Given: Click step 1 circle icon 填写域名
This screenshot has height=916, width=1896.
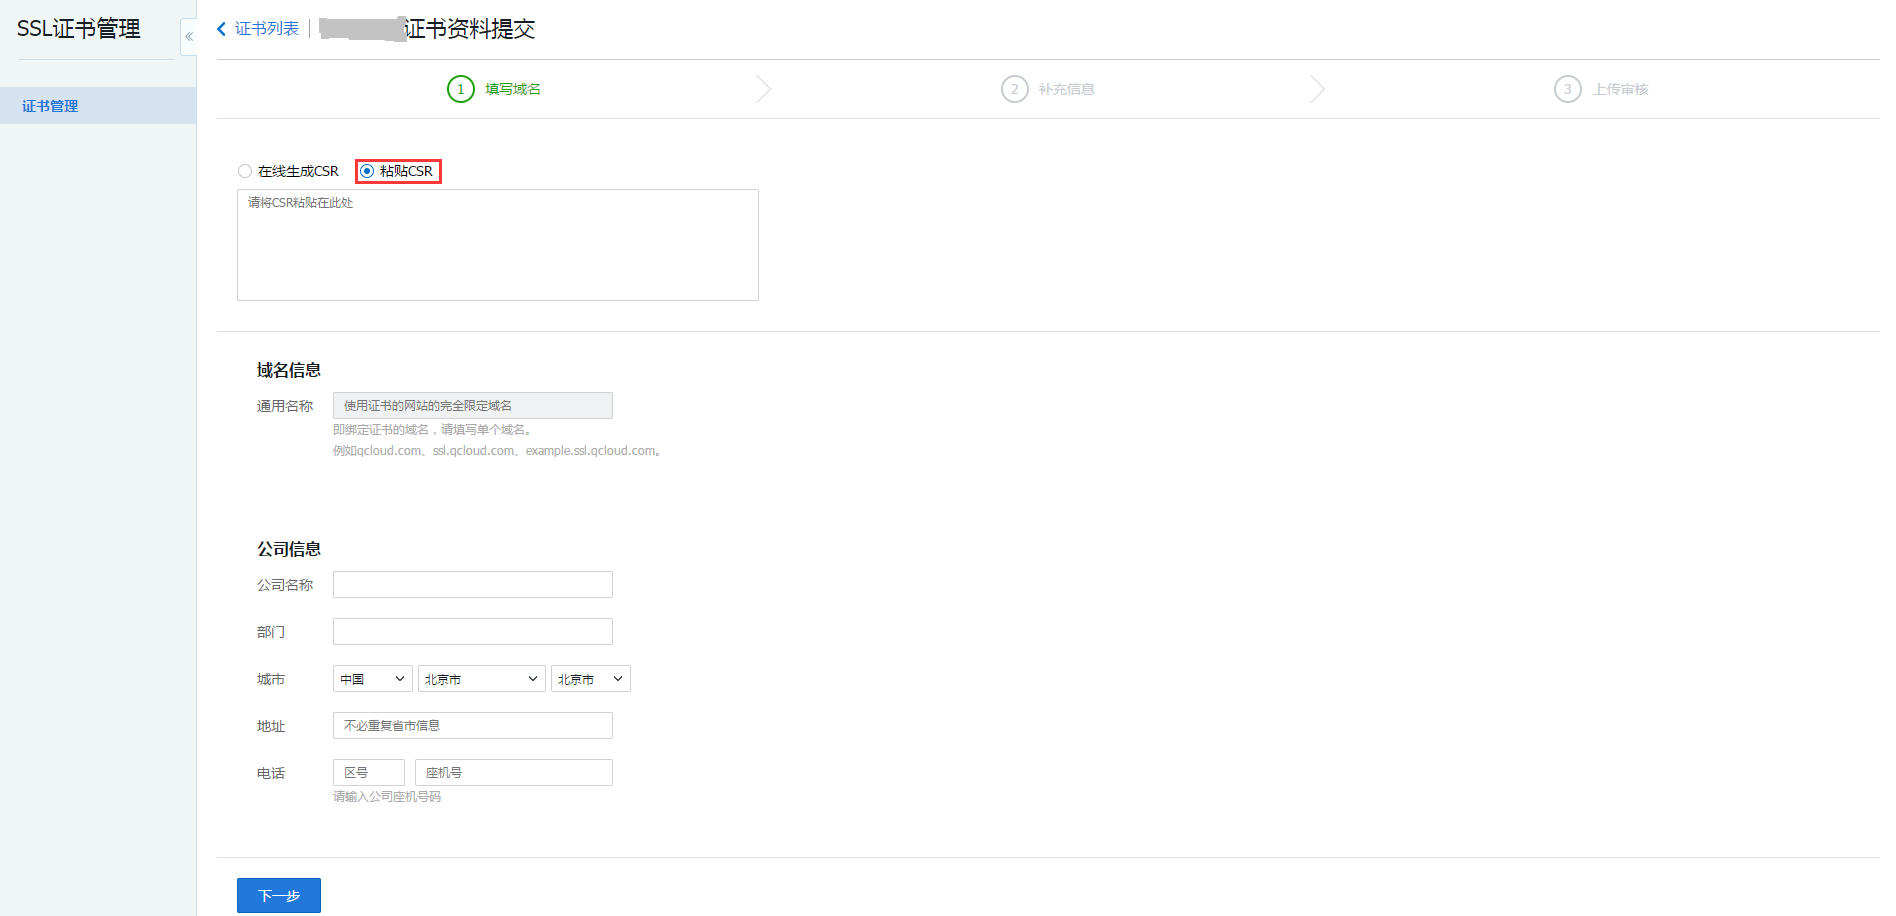Looking at the screenshot, I should (x=460, y=89).
